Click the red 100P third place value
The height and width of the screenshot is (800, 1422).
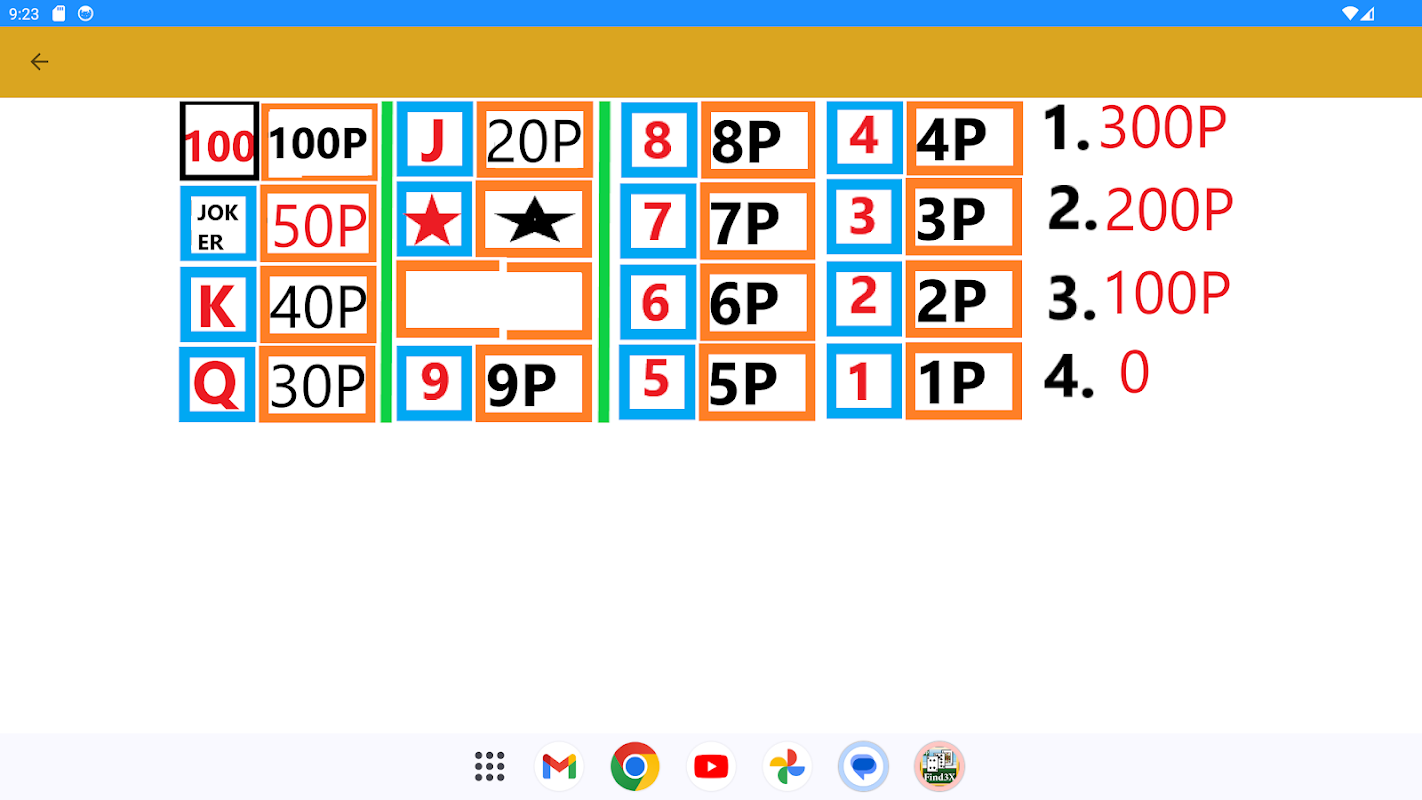(1167, 293)
